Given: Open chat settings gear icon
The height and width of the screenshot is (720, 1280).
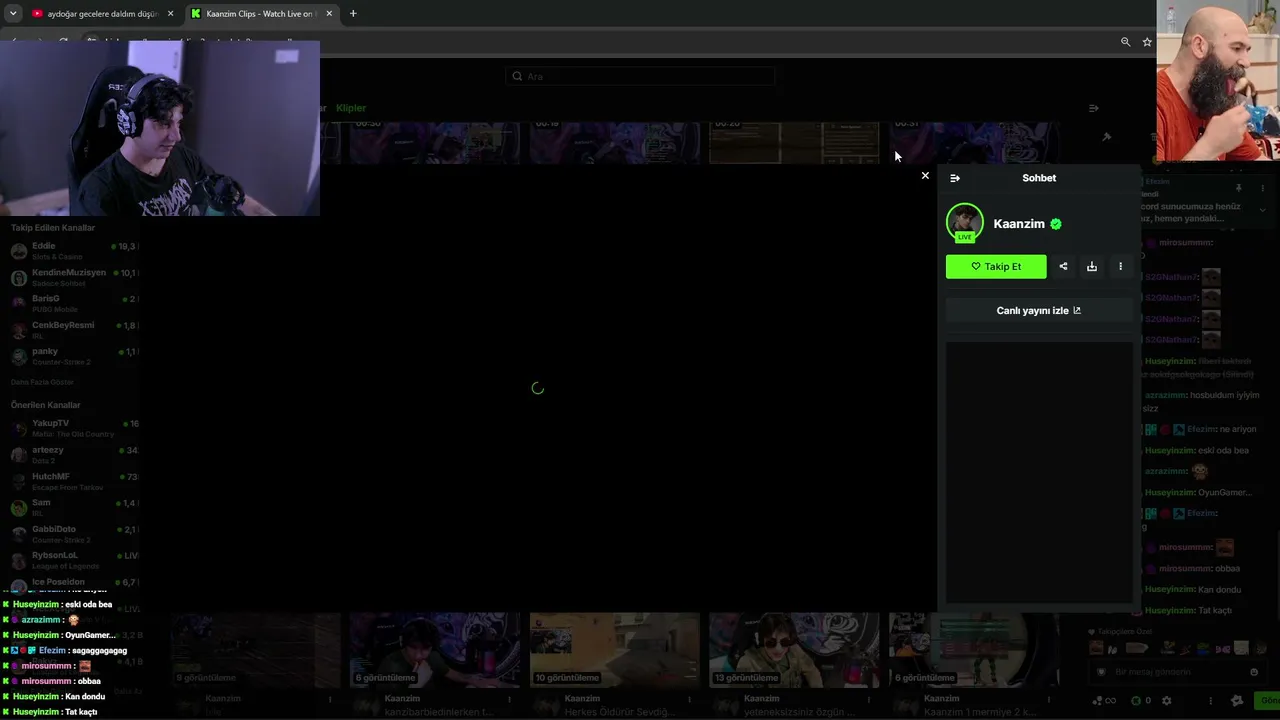Looking at the screenshot, I should [x=1166, y=701].
